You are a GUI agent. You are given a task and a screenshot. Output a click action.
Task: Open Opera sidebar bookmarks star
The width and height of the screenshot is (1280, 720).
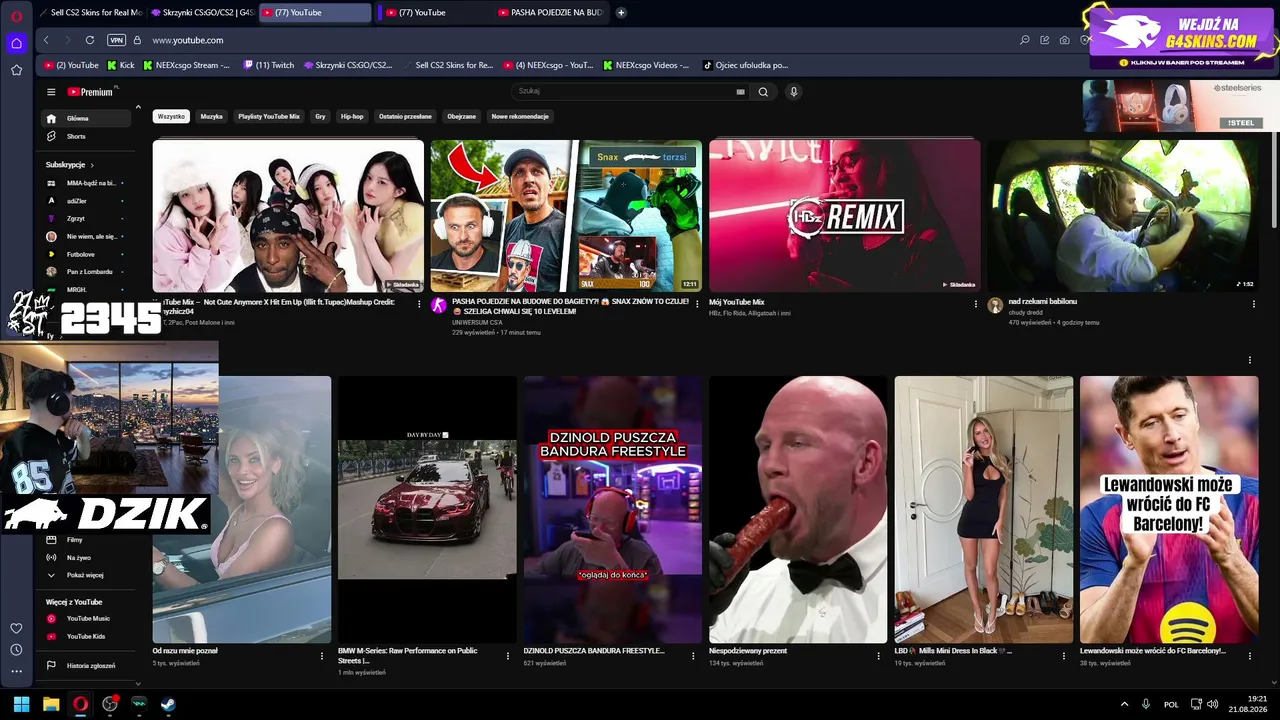click(x=16, y=70)
